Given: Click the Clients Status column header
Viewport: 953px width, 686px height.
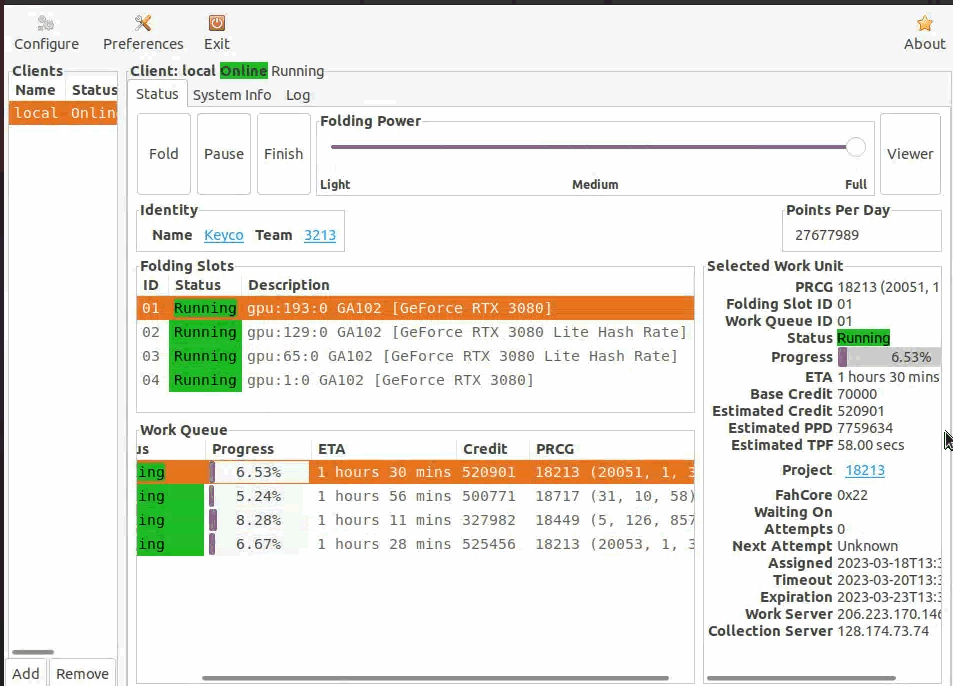Looking at the screenshot, I should [91, 90].
